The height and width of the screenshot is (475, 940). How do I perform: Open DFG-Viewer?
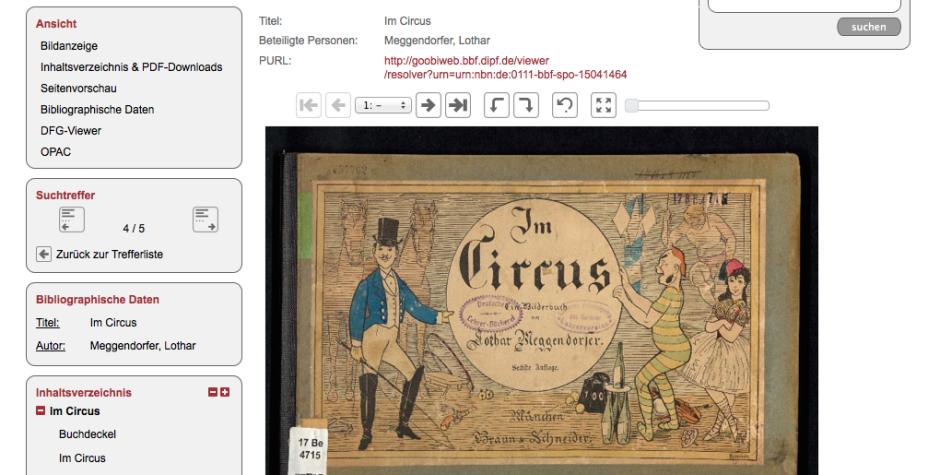[71, 131]
